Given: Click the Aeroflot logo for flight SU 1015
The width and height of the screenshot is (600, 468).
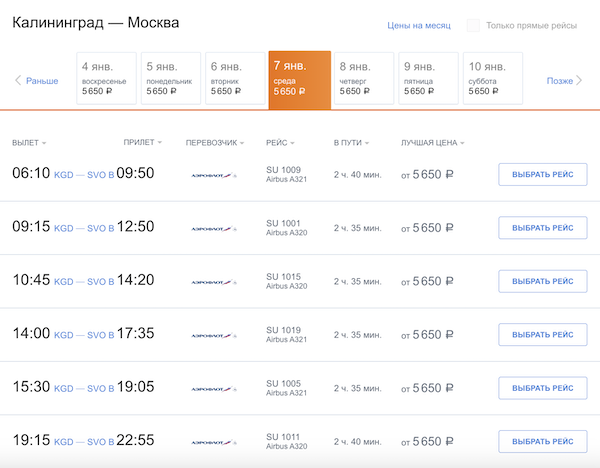Looking at the screenshot, I should pos(213,281).
